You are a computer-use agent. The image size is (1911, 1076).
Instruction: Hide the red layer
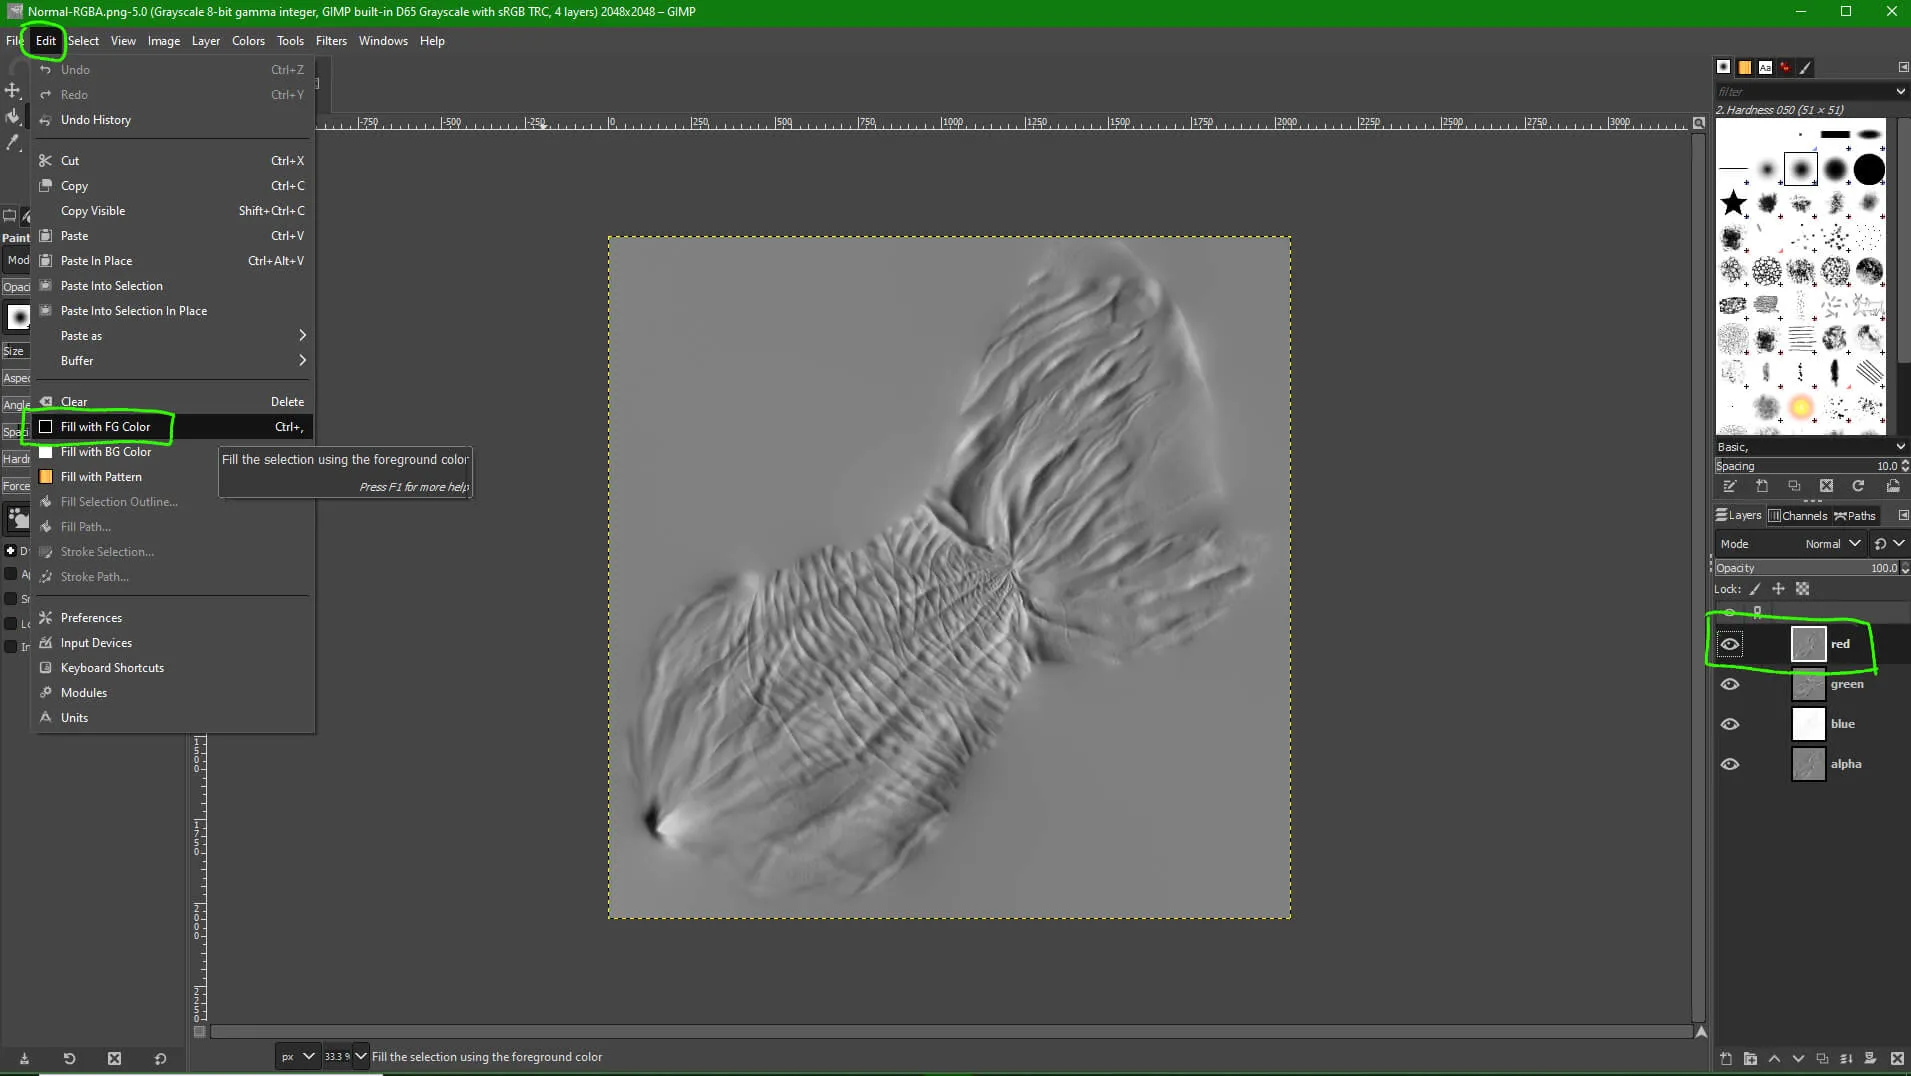(1730, 644)
